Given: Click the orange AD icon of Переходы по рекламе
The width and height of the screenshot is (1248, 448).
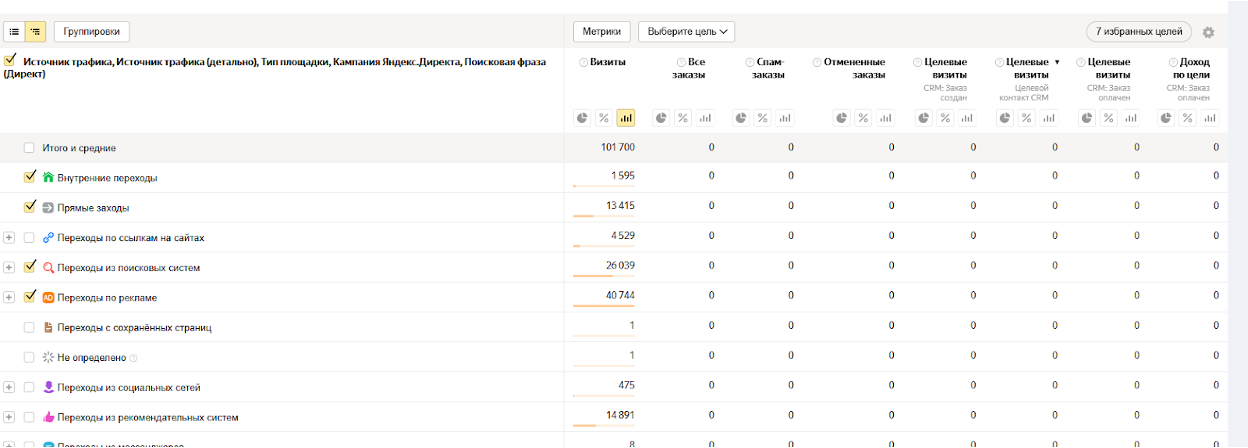Looking at the screenshot, I should coord(48,298).
